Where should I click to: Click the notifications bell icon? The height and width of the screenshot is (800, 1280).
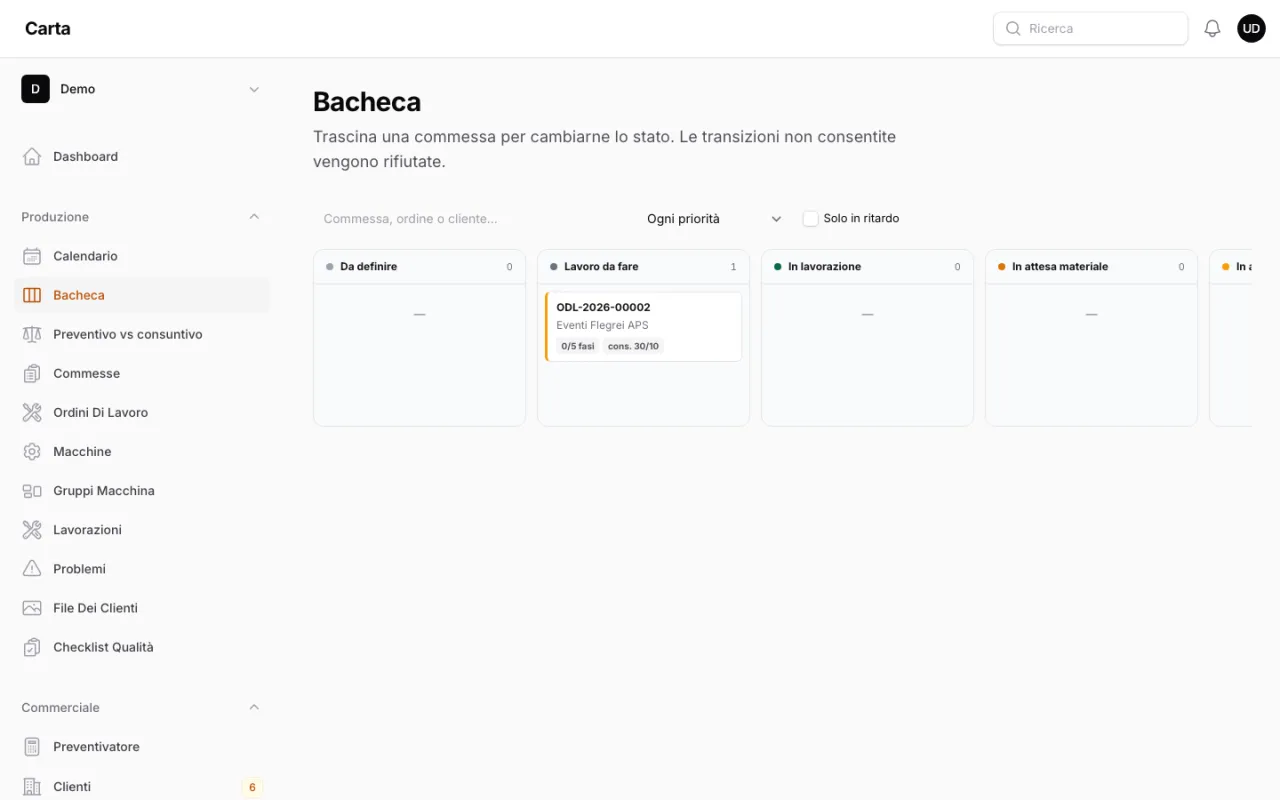[x=1212, y=29]
